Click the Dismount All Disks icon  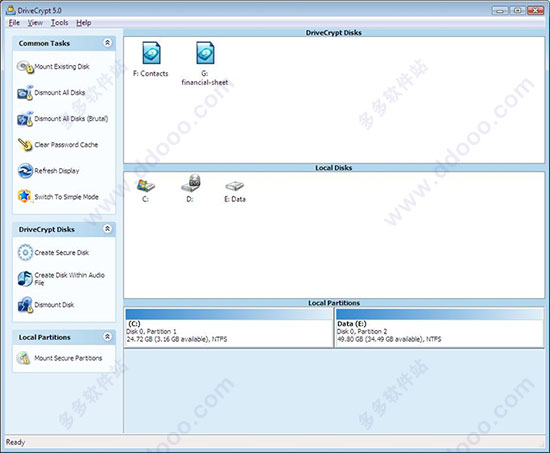[x=25, y=93]
